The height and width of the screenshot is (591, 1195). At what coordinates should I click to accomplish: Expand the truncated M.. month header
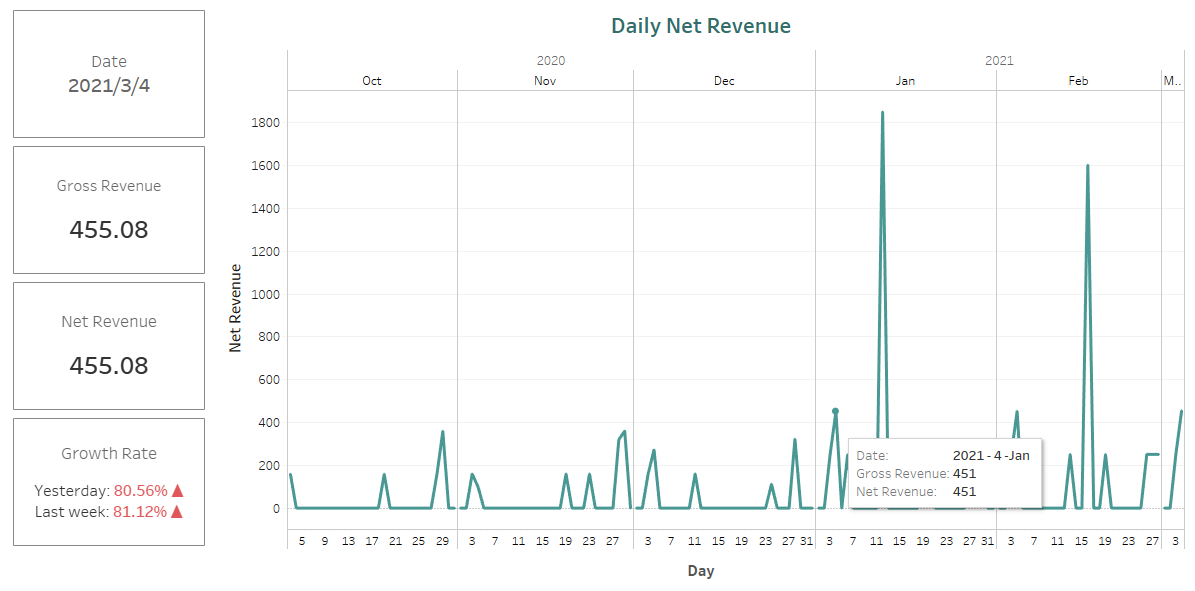[x=1172, y=81]
